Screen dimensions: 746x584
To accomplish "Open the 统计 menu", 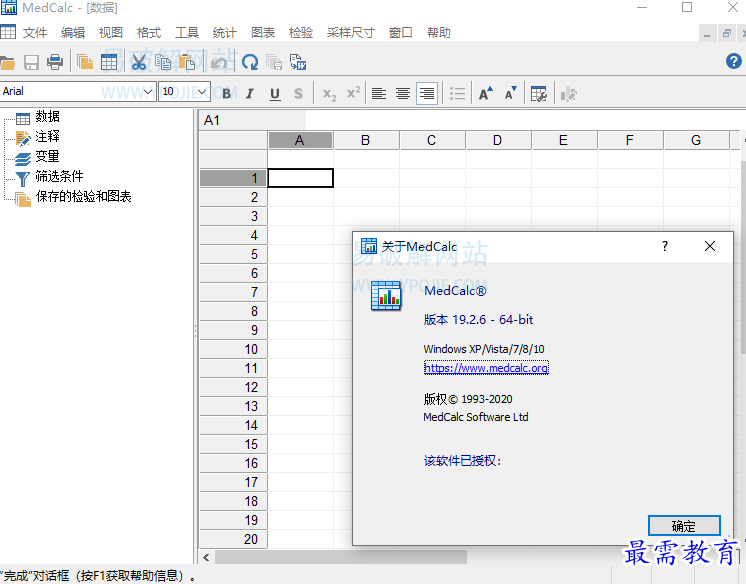I will [225, 33].
